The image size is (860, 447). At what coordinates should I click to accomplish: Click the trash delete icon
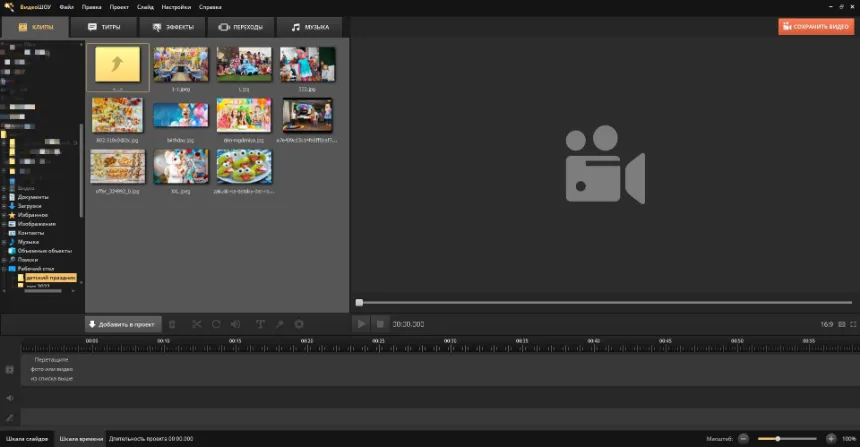[172, 324]
